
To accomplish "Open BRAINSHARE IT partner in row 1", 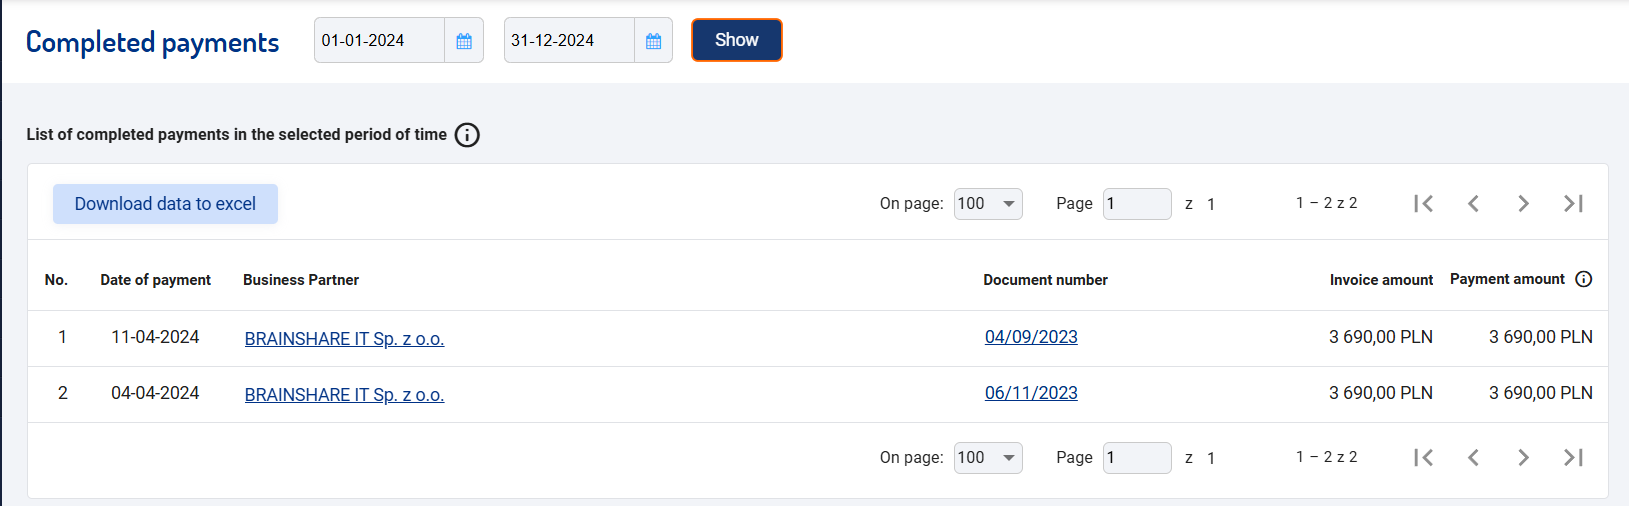I will (x=344, y=339).
